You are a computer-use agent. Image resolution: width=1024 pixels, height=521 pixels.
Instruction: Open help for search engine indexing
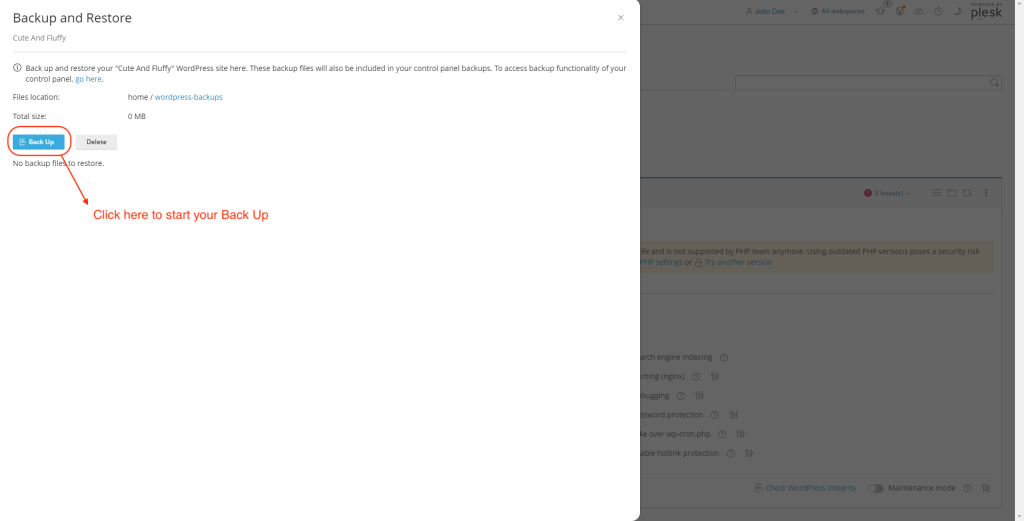[x=724, y=358]
